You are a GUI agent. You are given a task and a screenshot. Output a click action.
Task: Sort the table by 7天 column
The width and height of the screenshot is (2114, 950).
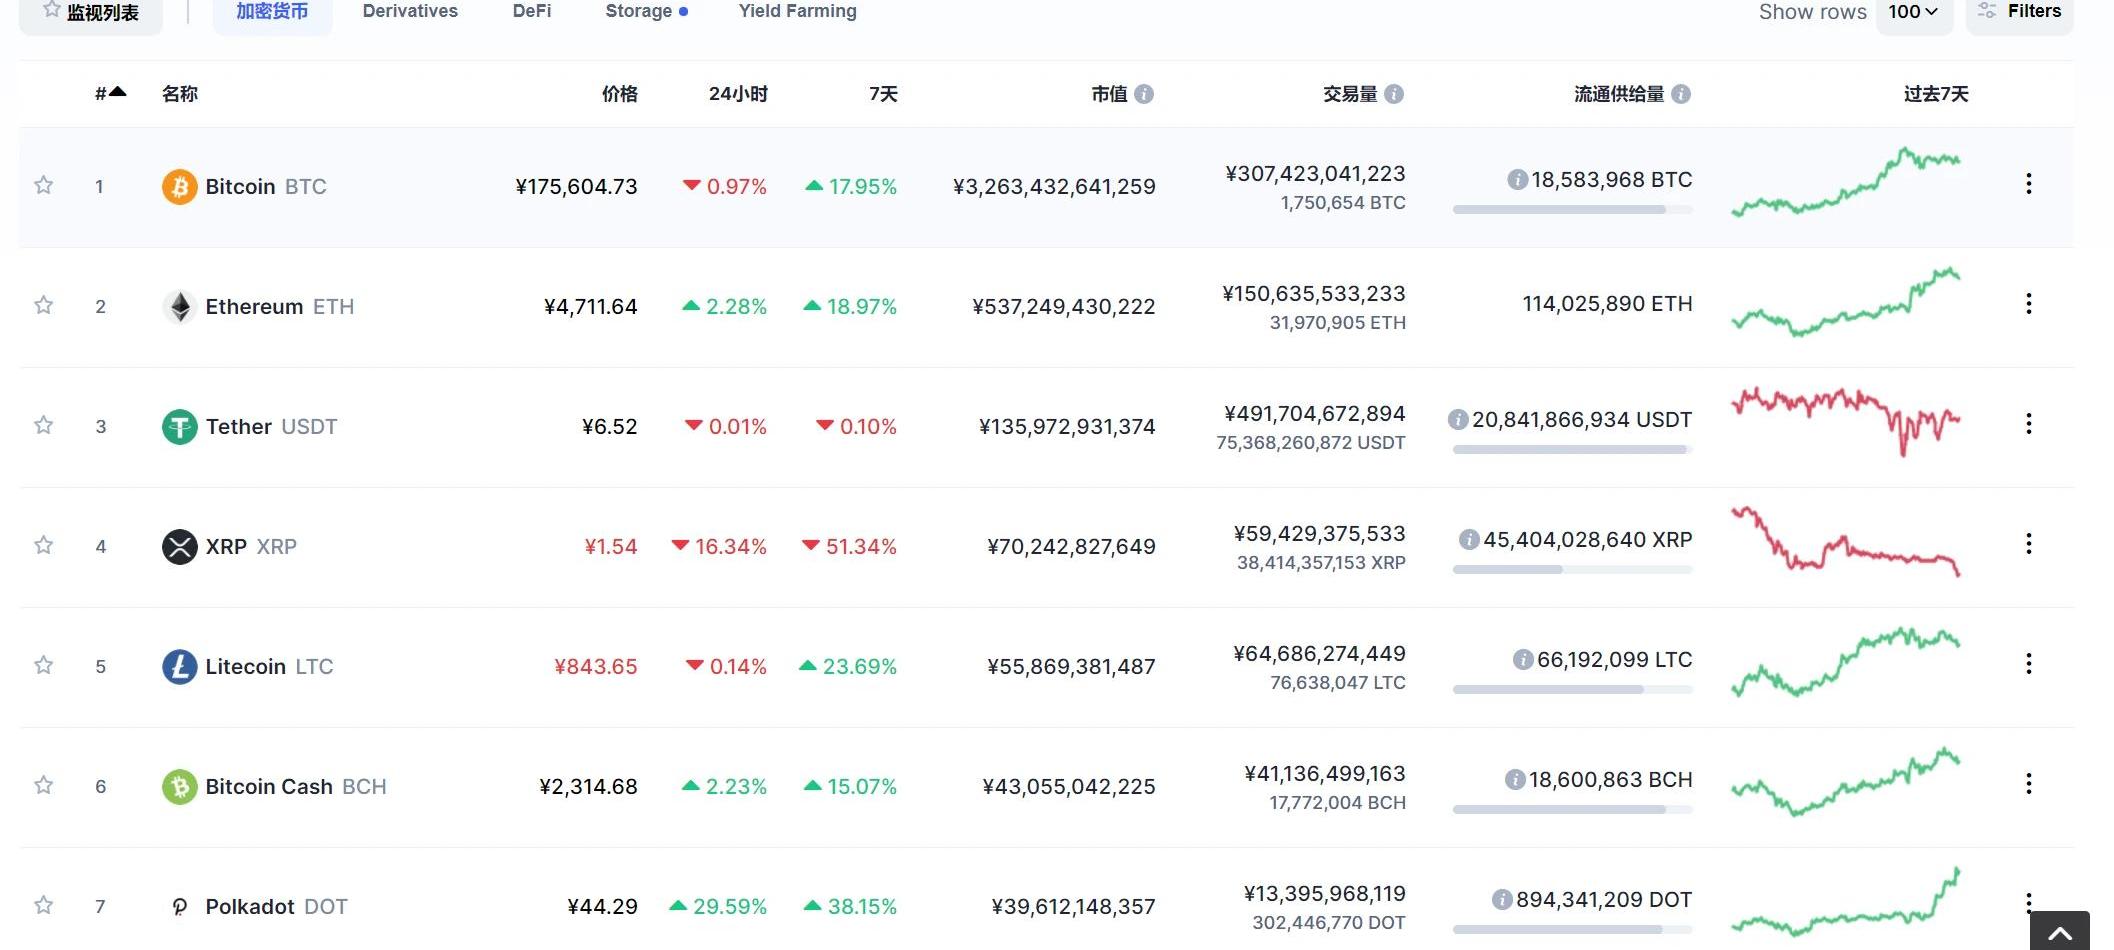(x=883, y=94)
